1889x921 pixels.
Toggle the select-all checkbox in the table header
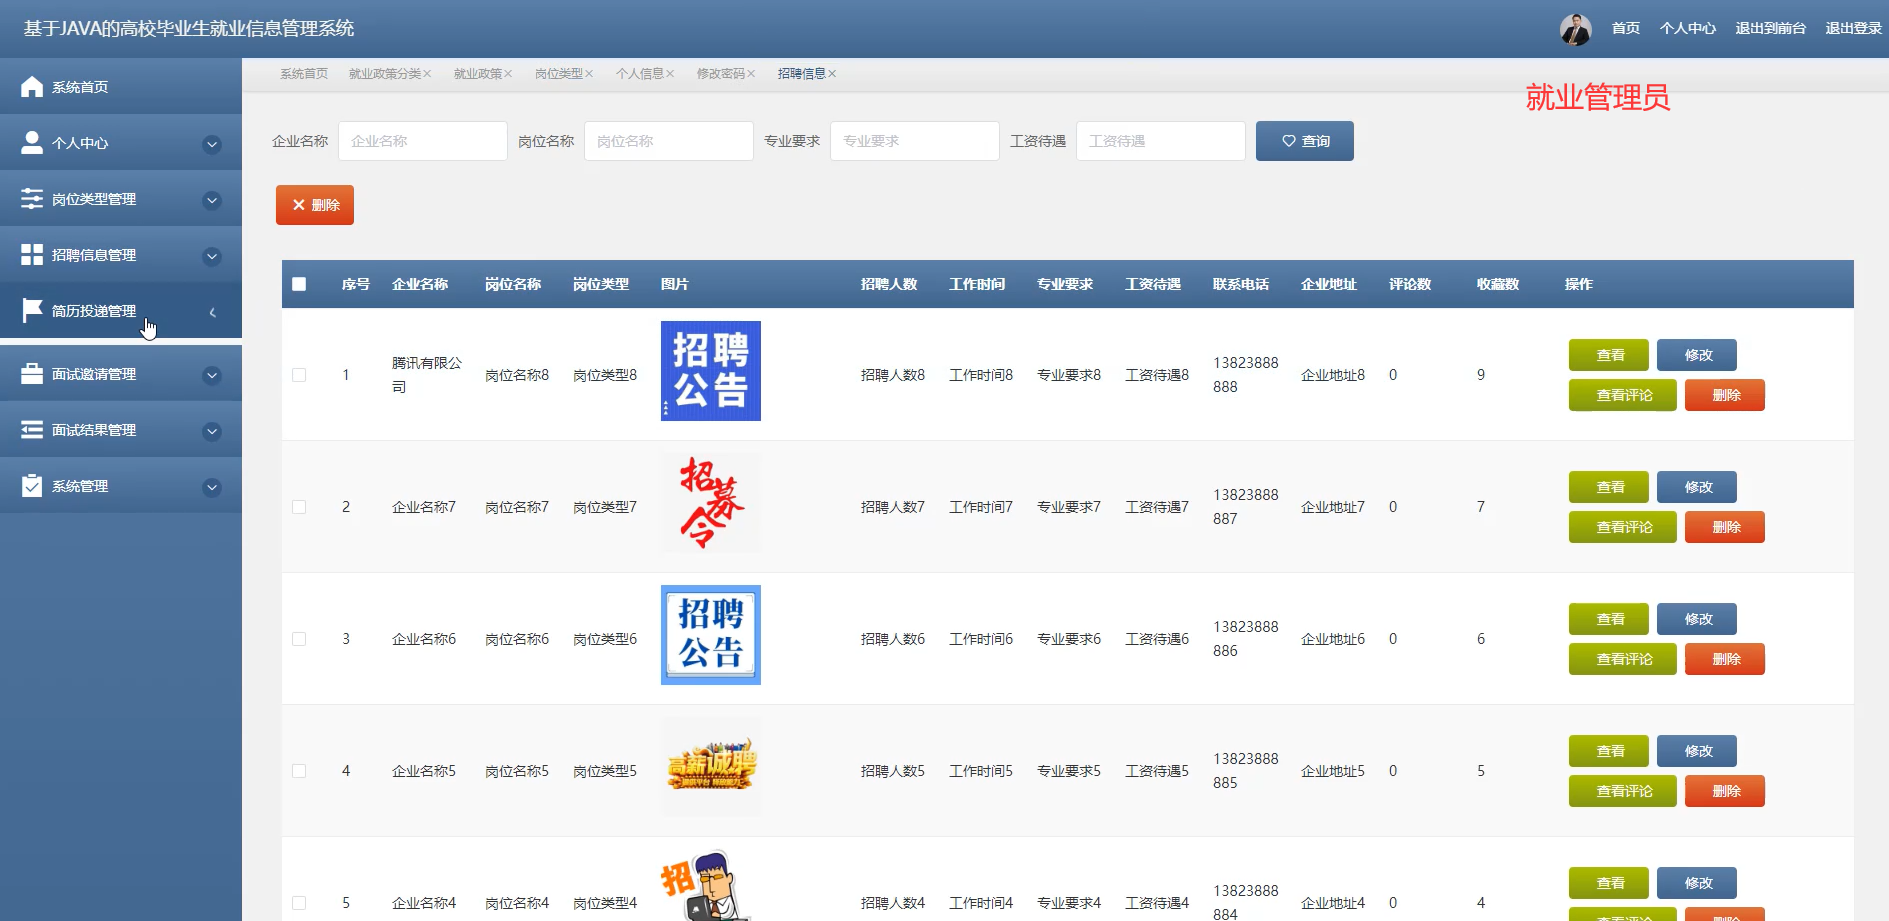click(x=299, y=284)
